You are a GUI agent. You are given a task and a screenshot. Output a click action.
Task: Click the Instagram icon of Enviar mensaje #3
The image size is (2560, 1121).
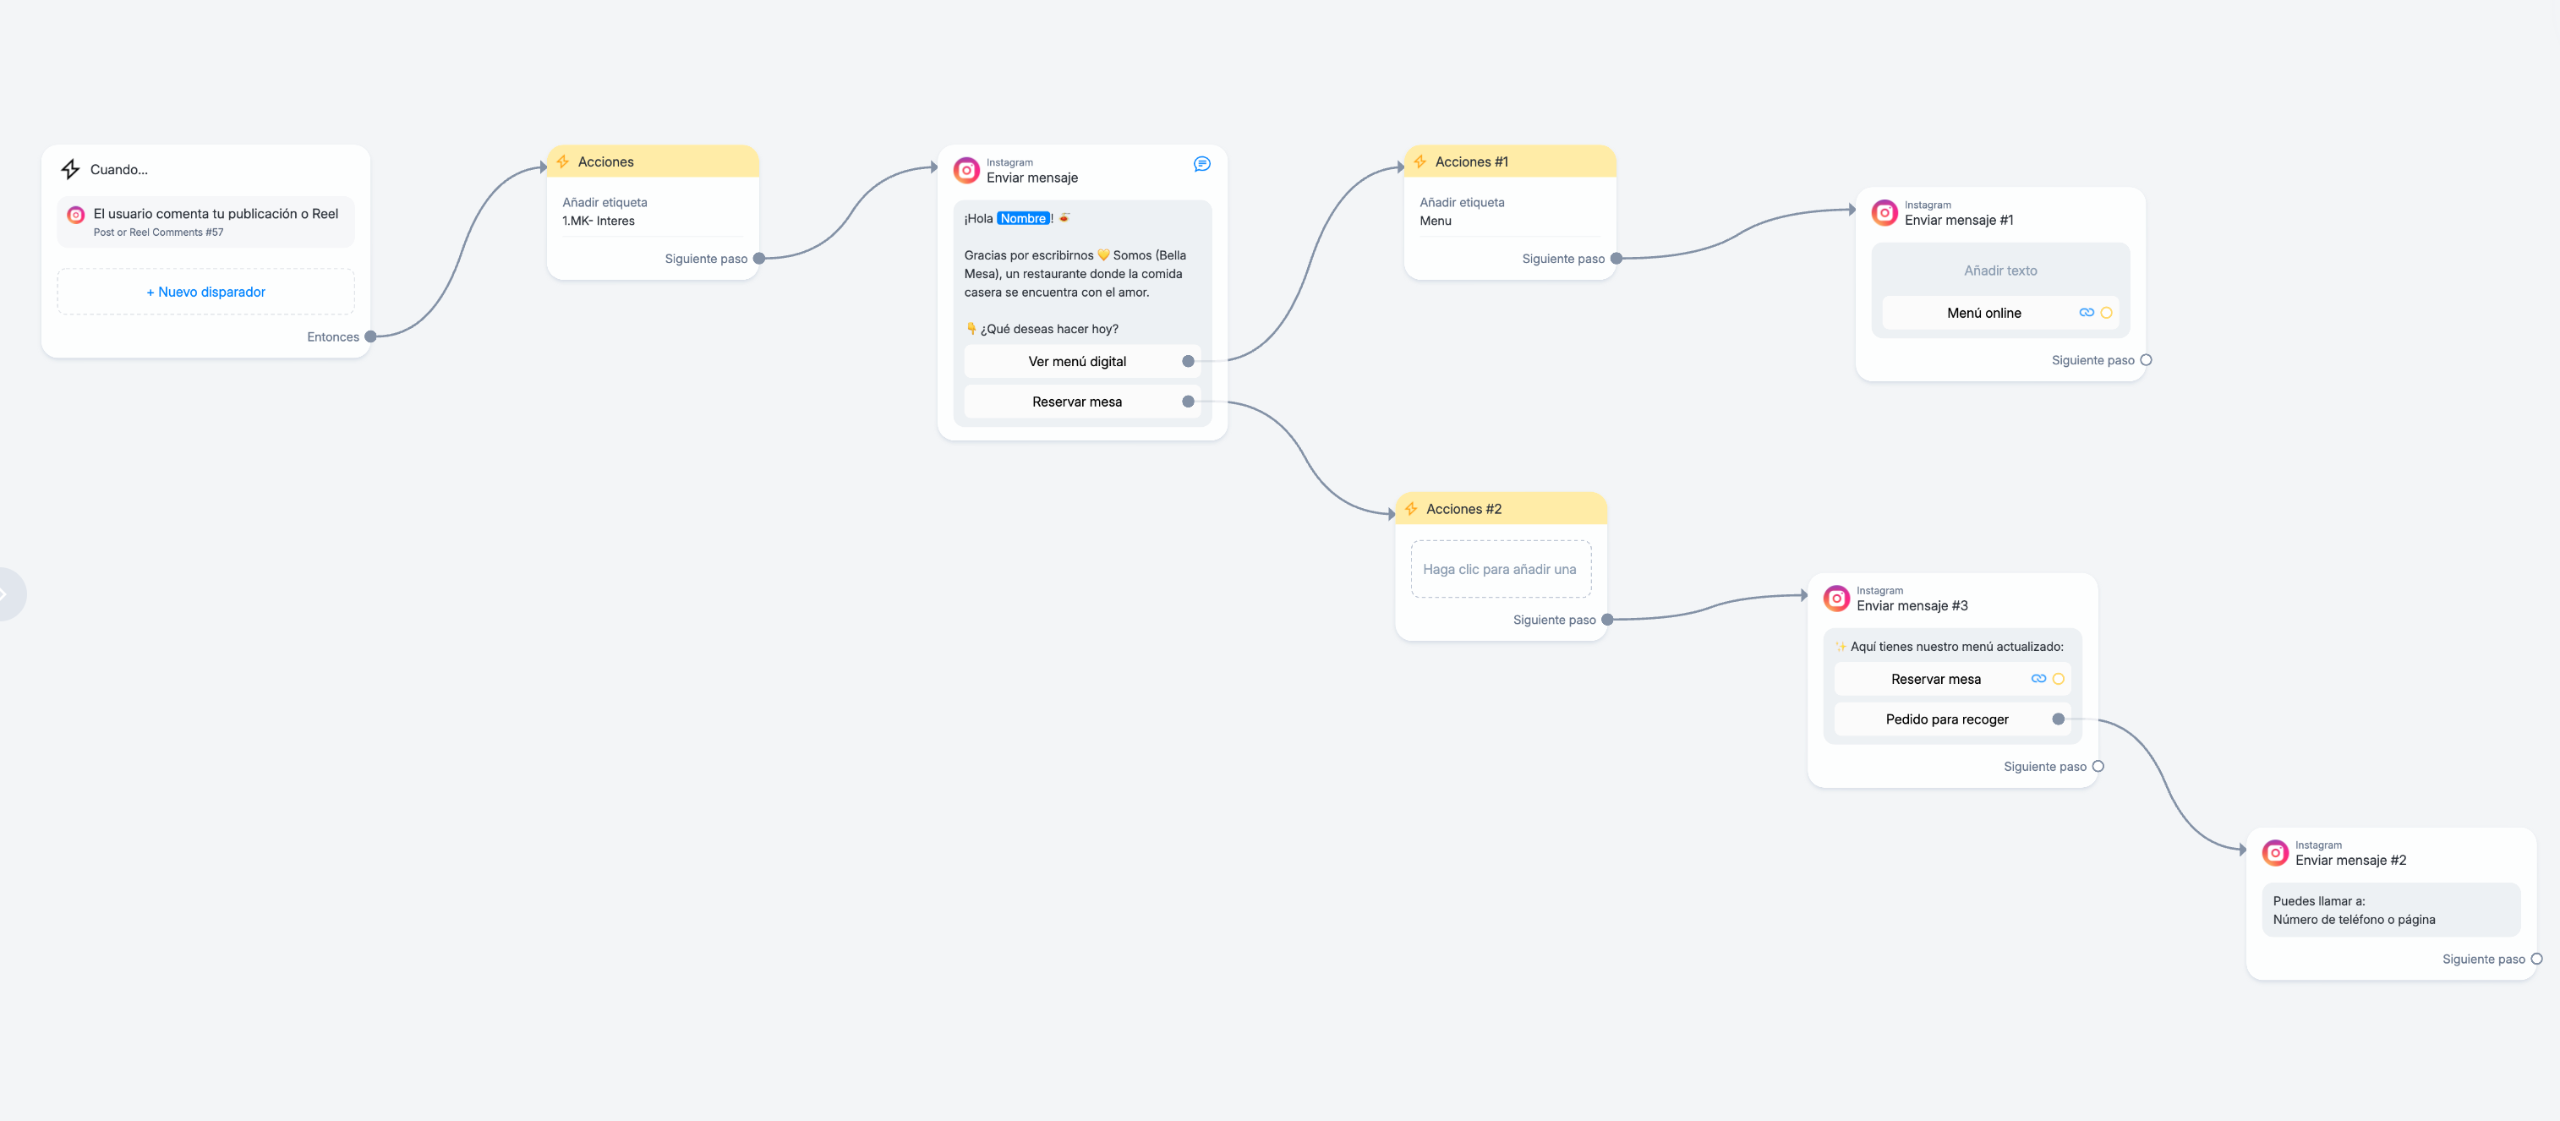tap(1837, 599)
